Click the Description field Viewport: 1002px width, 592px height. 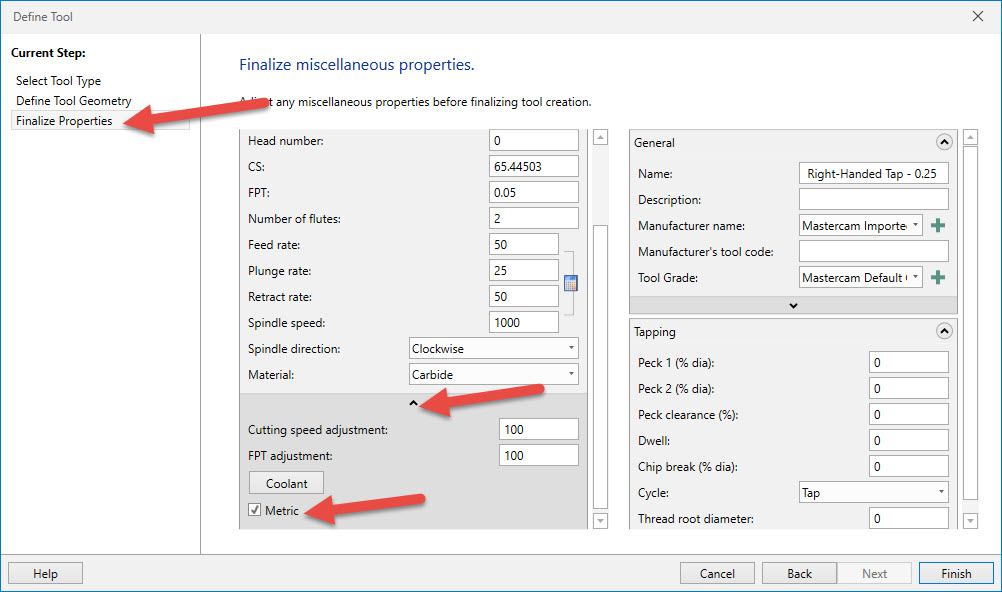874,199
